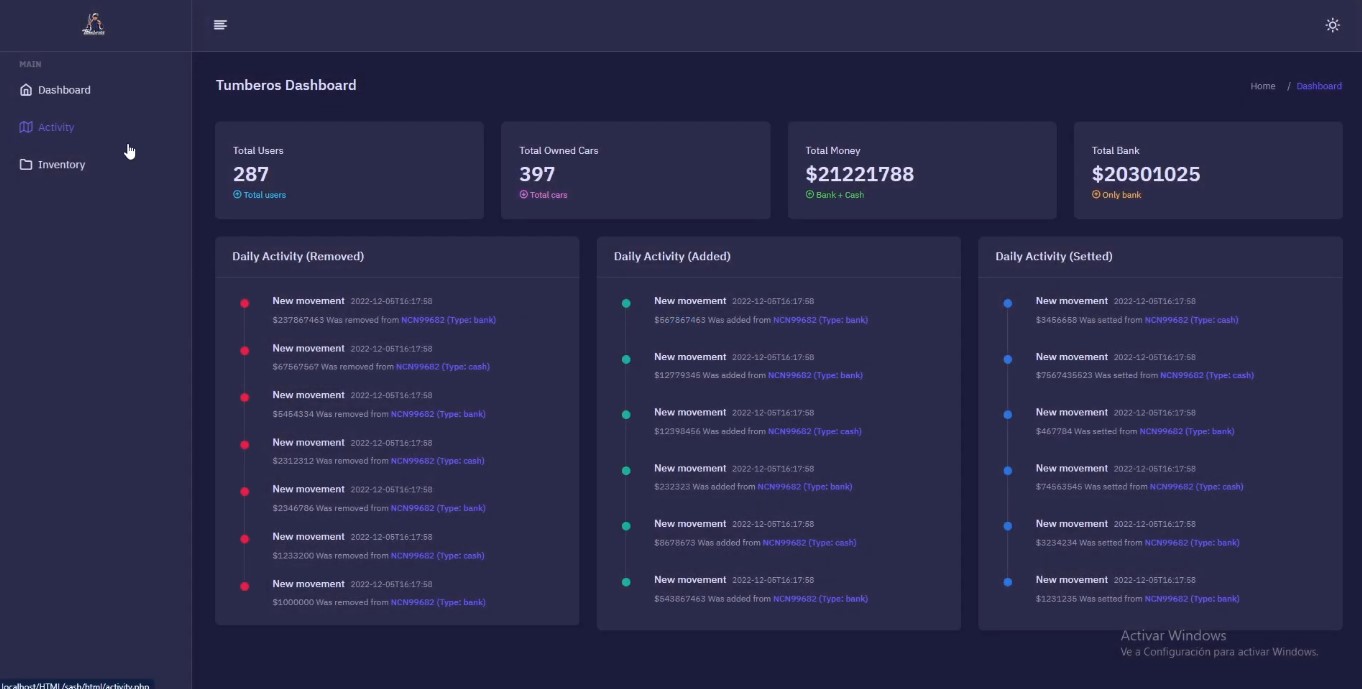Click the first green marker in the Added timeline
Viewport: 1362px width, 689px height.
626,303
